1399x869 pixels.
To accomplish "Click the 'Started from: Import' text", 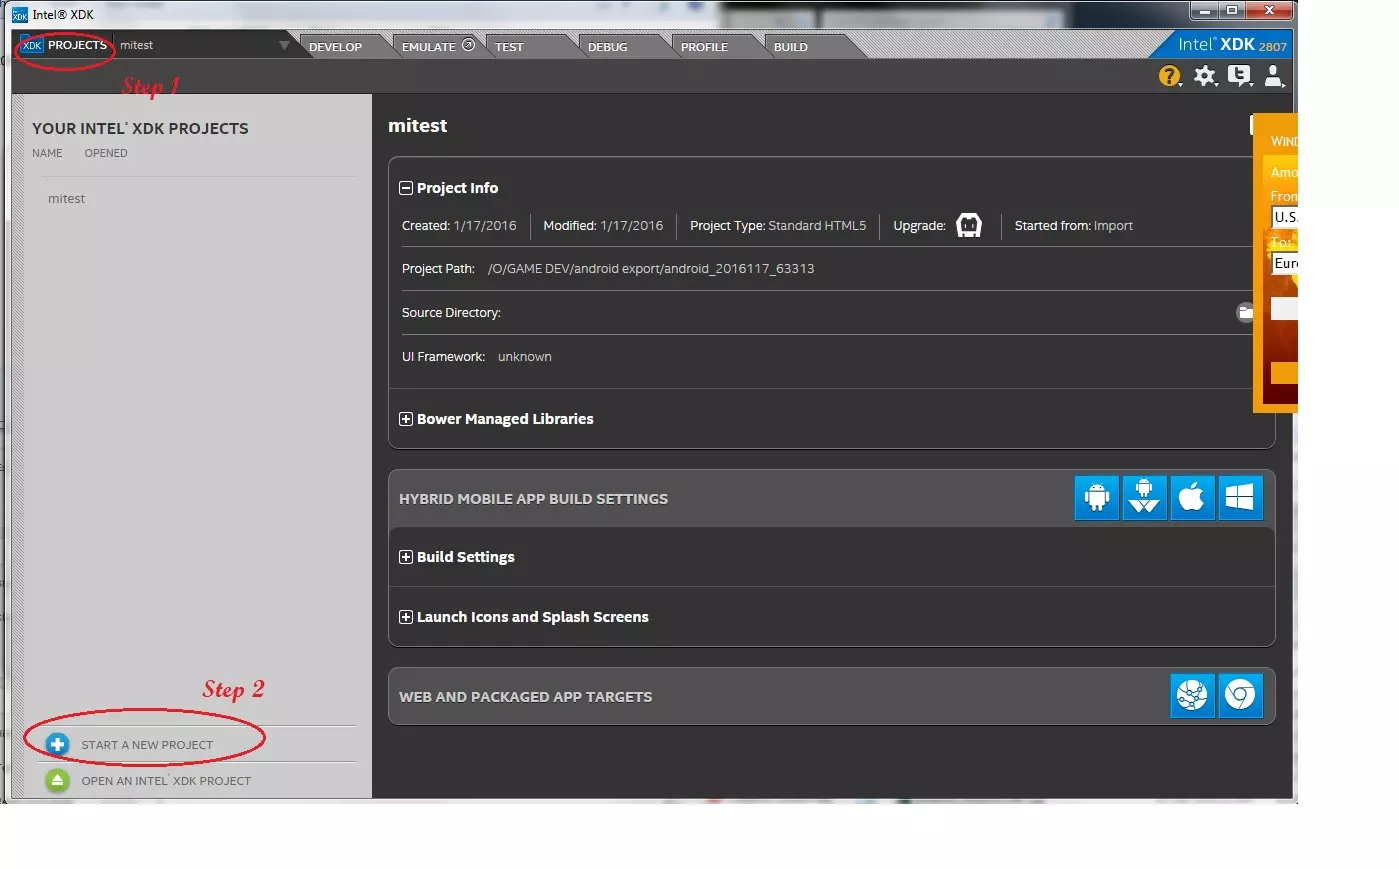I will click(x=1074, y=226).
